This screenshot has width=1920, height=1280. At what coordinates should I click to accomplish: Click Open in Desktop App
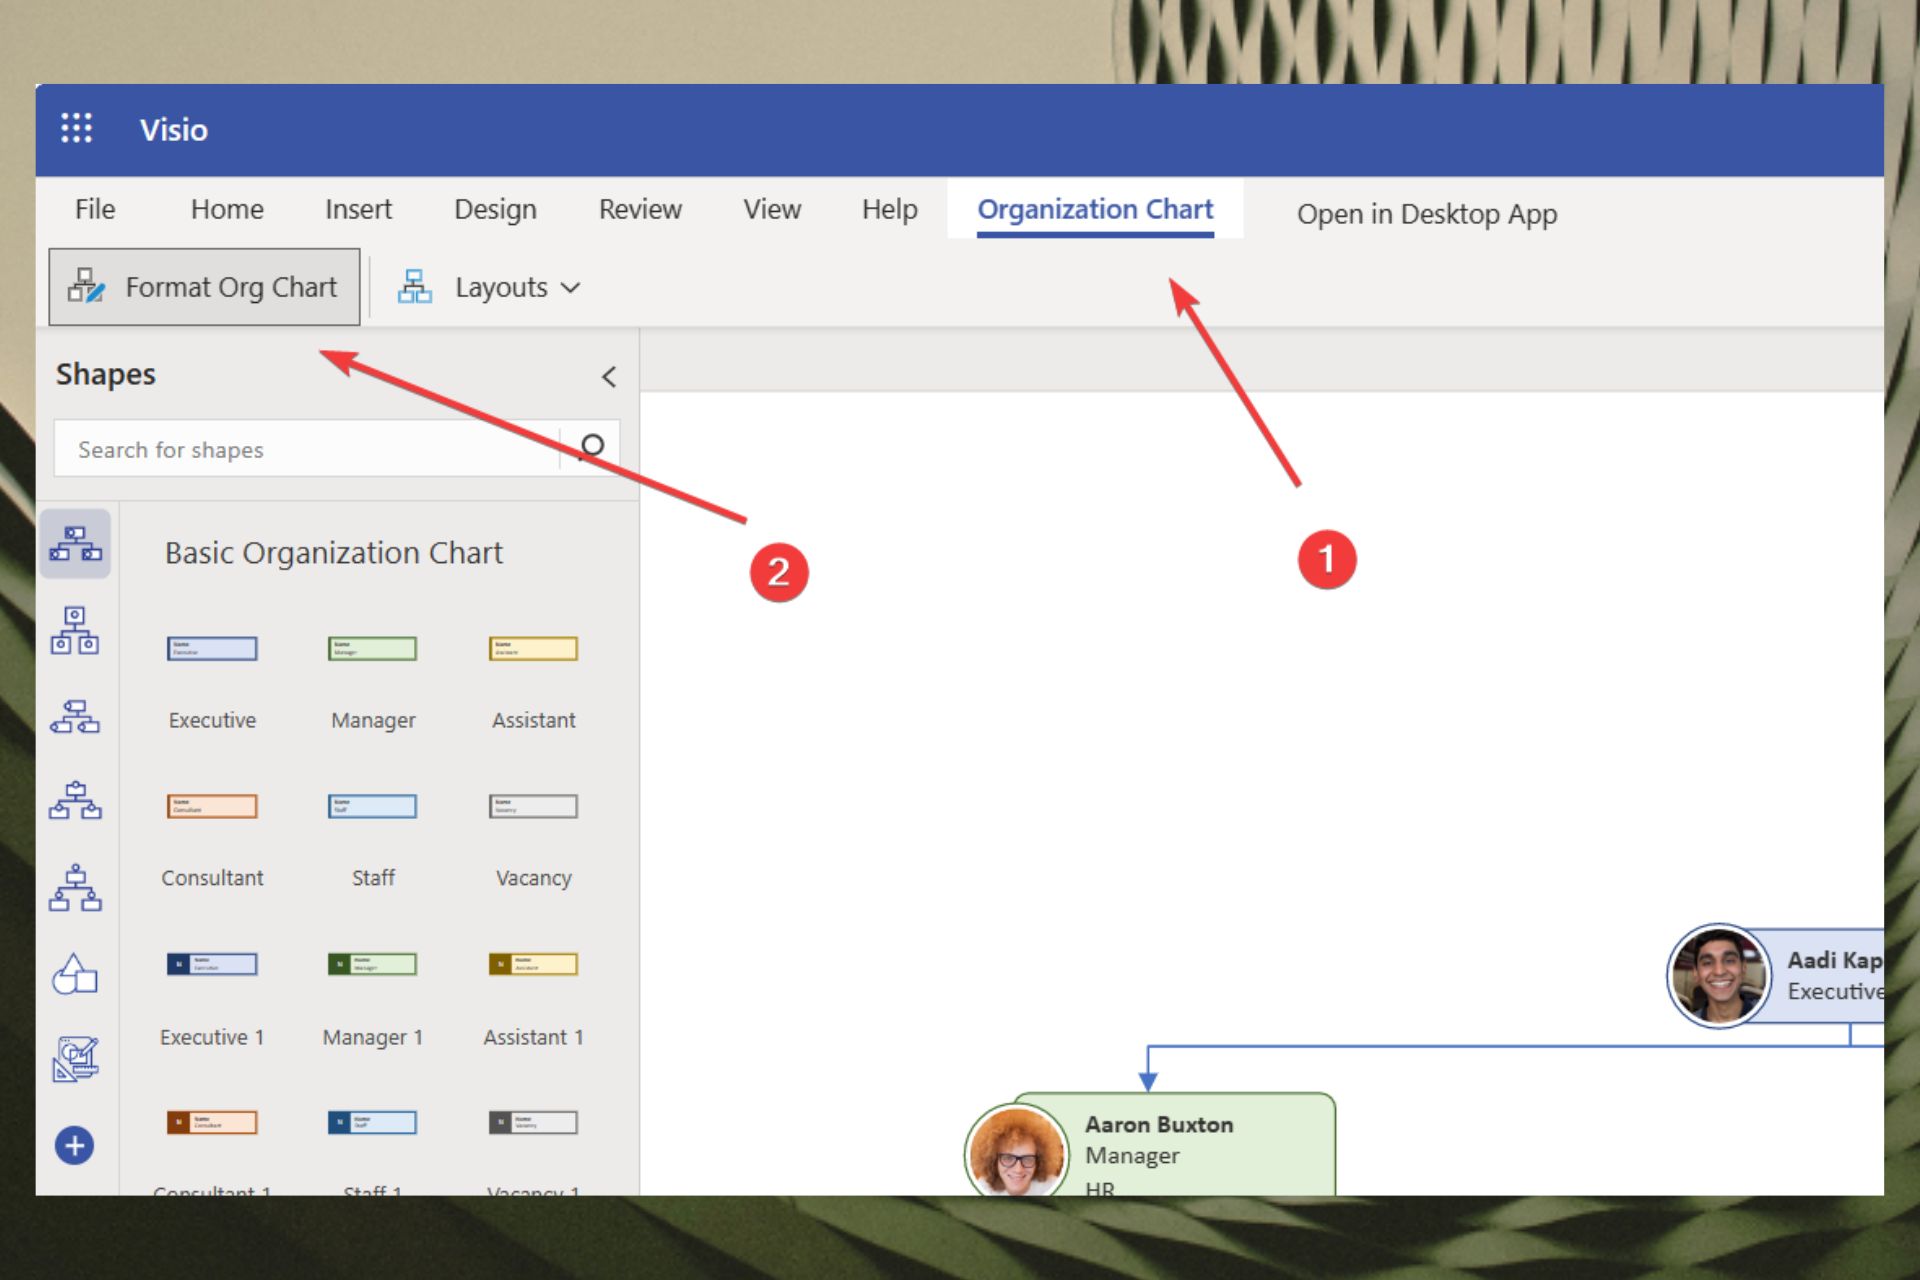pos(1427,214)
